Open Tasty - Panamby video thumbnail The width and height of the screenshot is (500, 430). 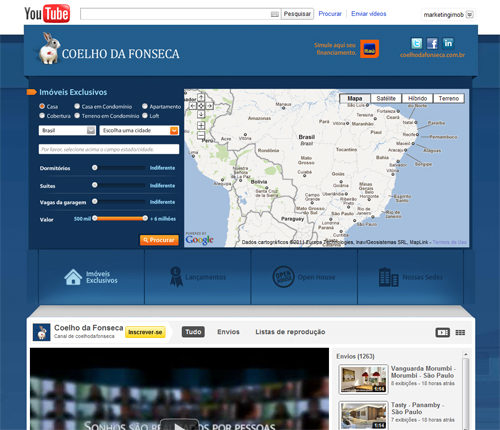363,415
